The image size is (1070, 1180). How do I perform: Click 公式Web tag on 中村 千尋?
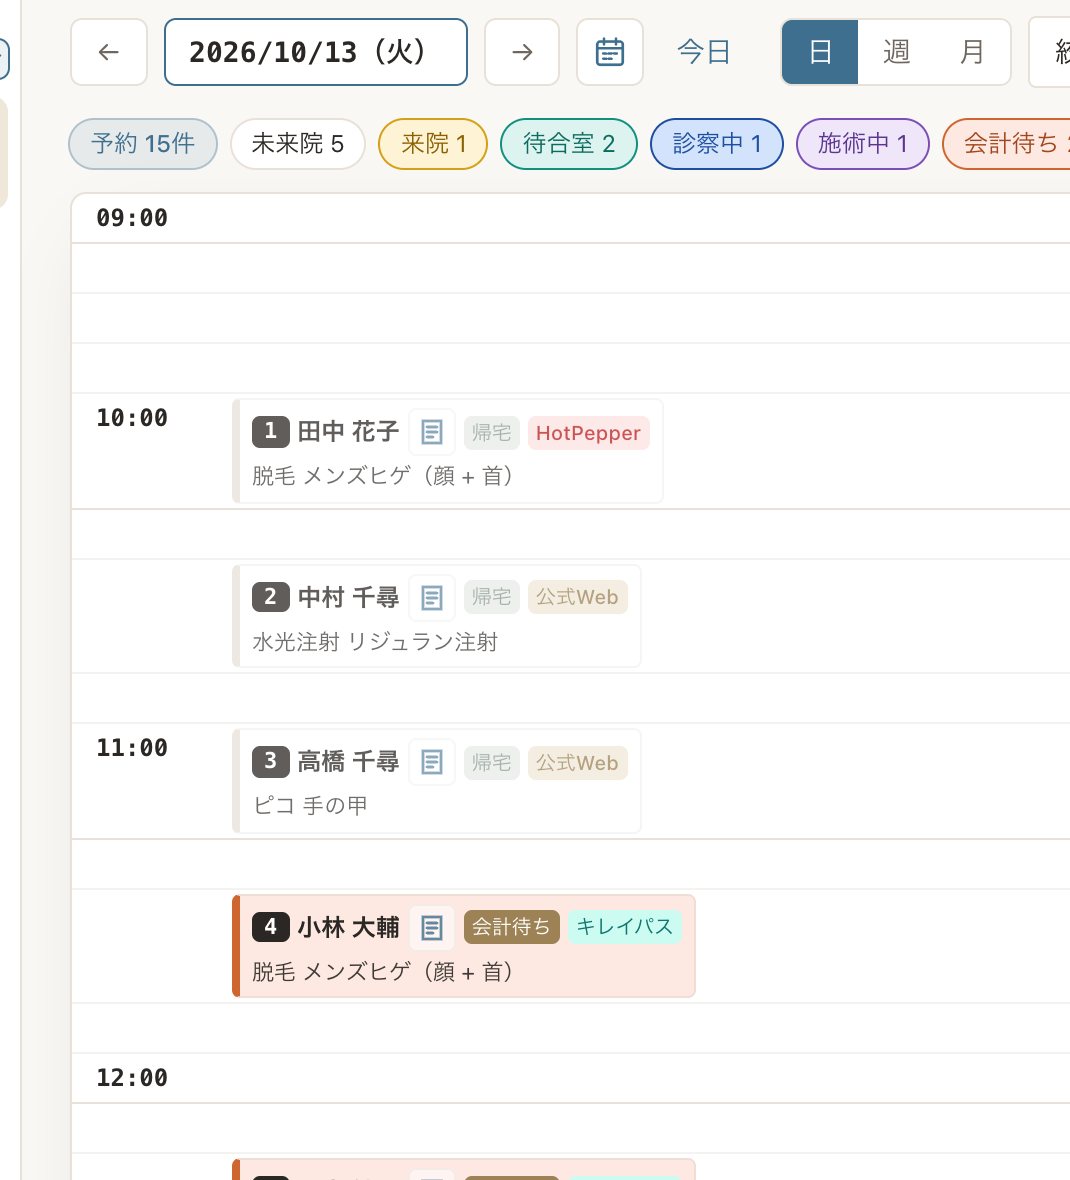pos(578,598)
